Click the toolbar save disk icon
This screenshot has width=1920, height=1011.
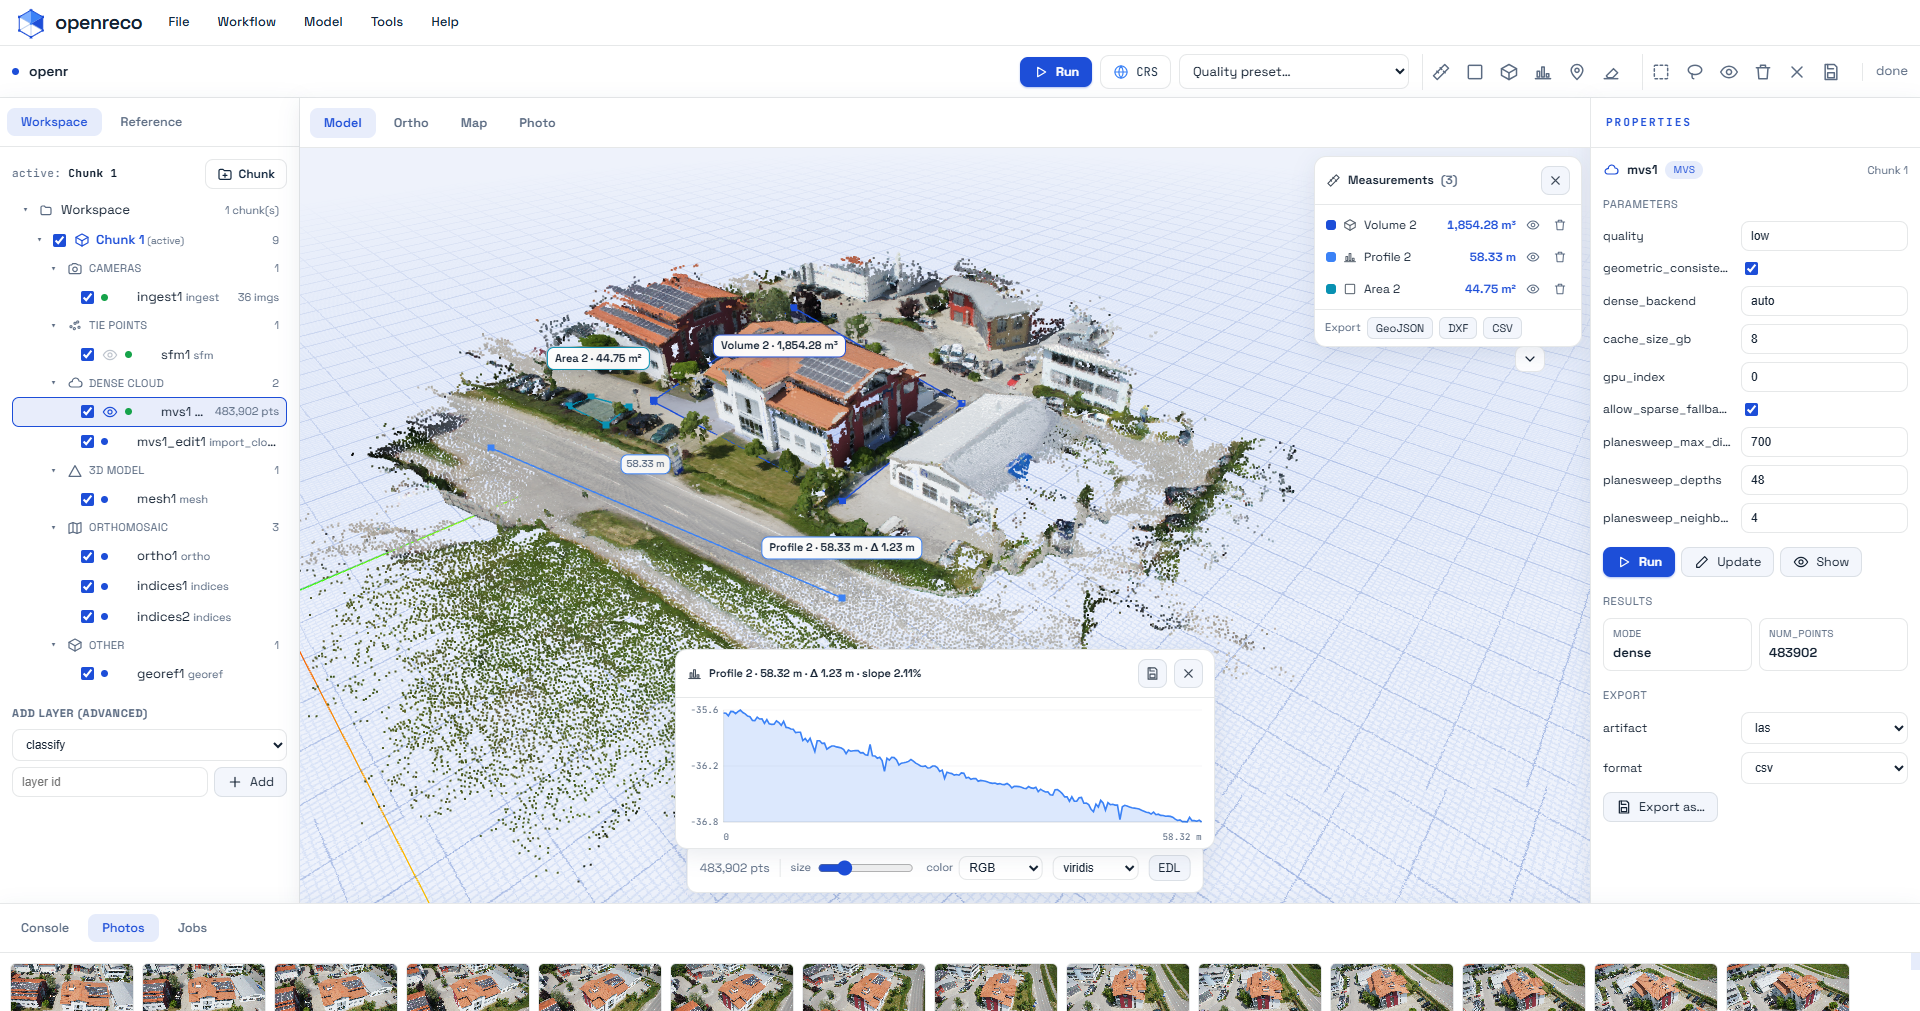pyautogui.click(x=1831, y=72)
